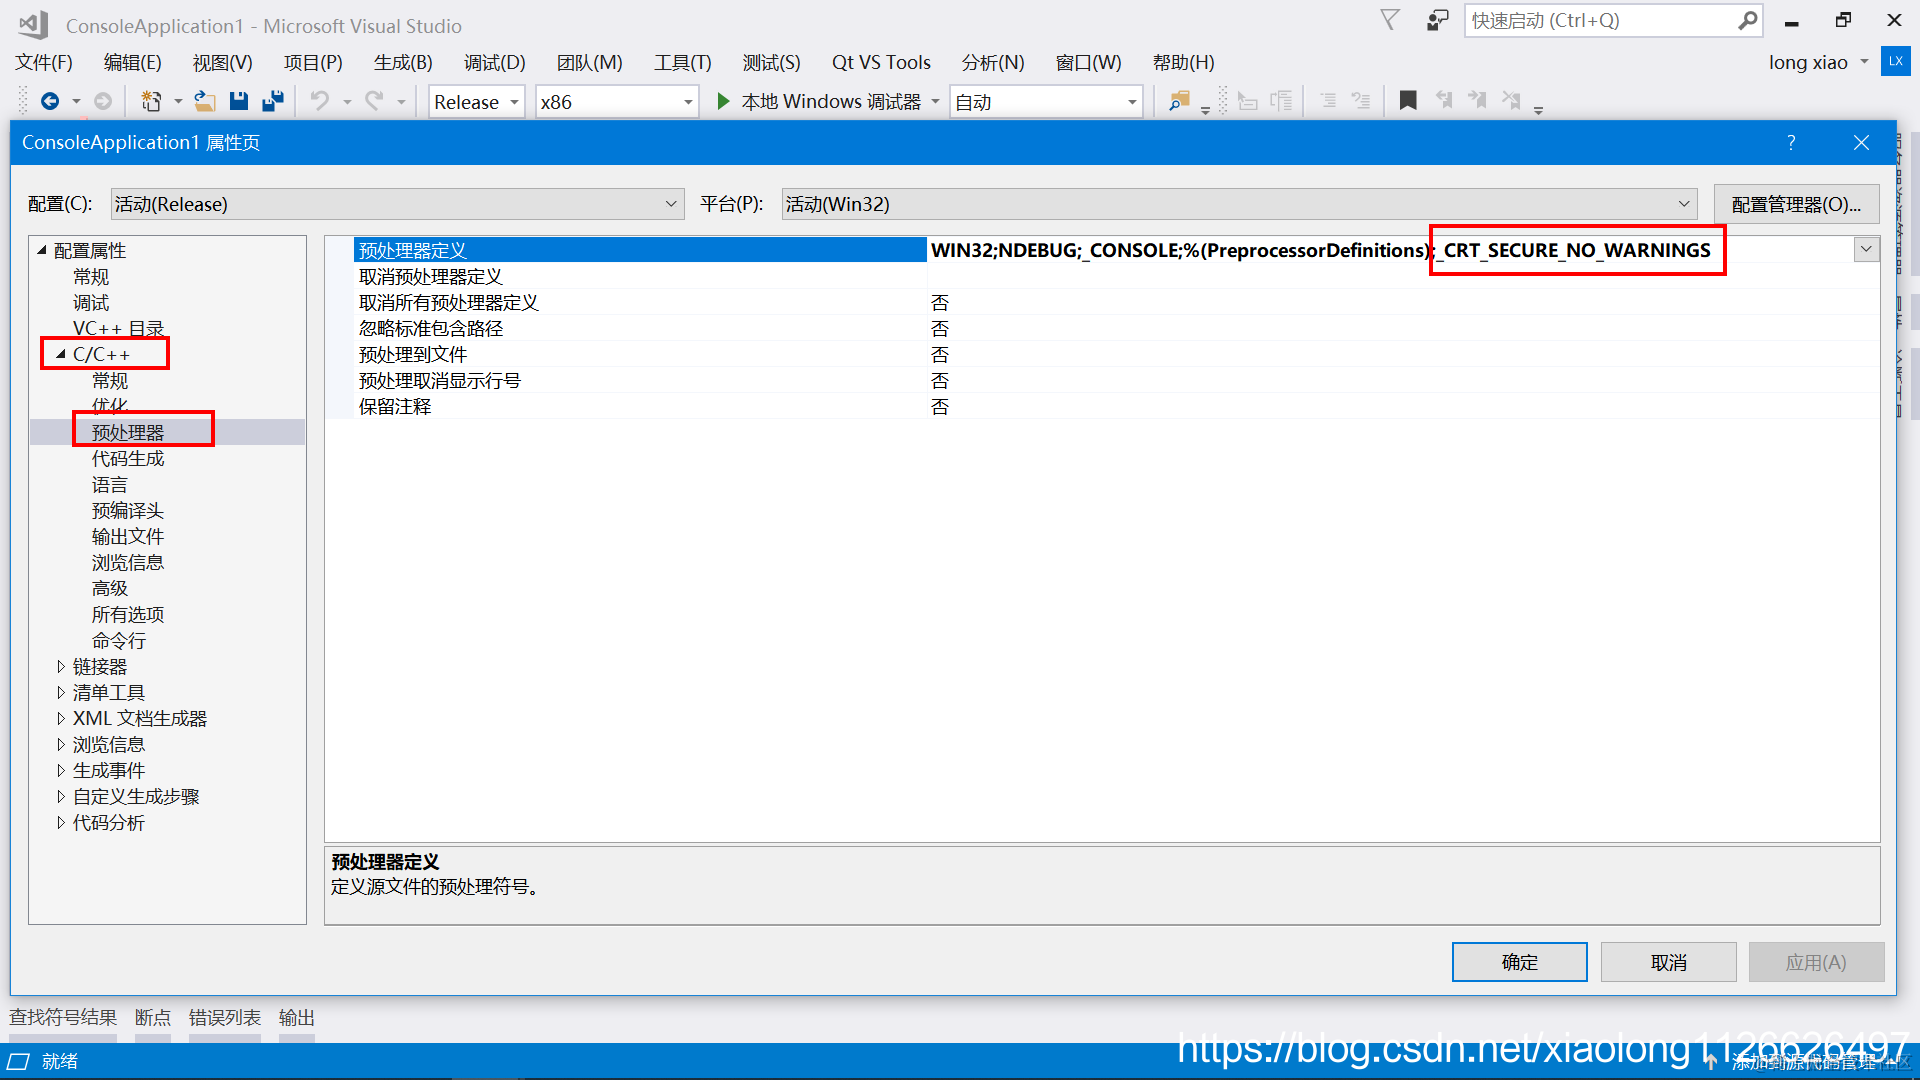Click the 确定 button
Viewport: 1920px width, 1080px height.
(1519, 962)
